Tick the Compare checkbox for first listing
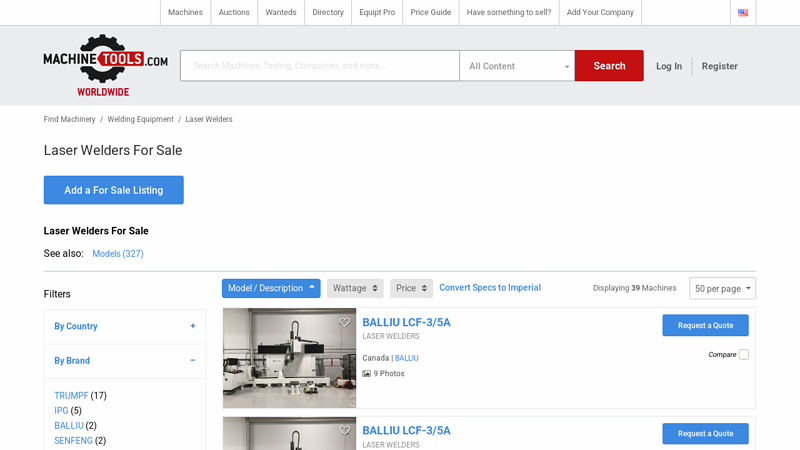Viewport: 800px width, 450px height. click(743, 355)
